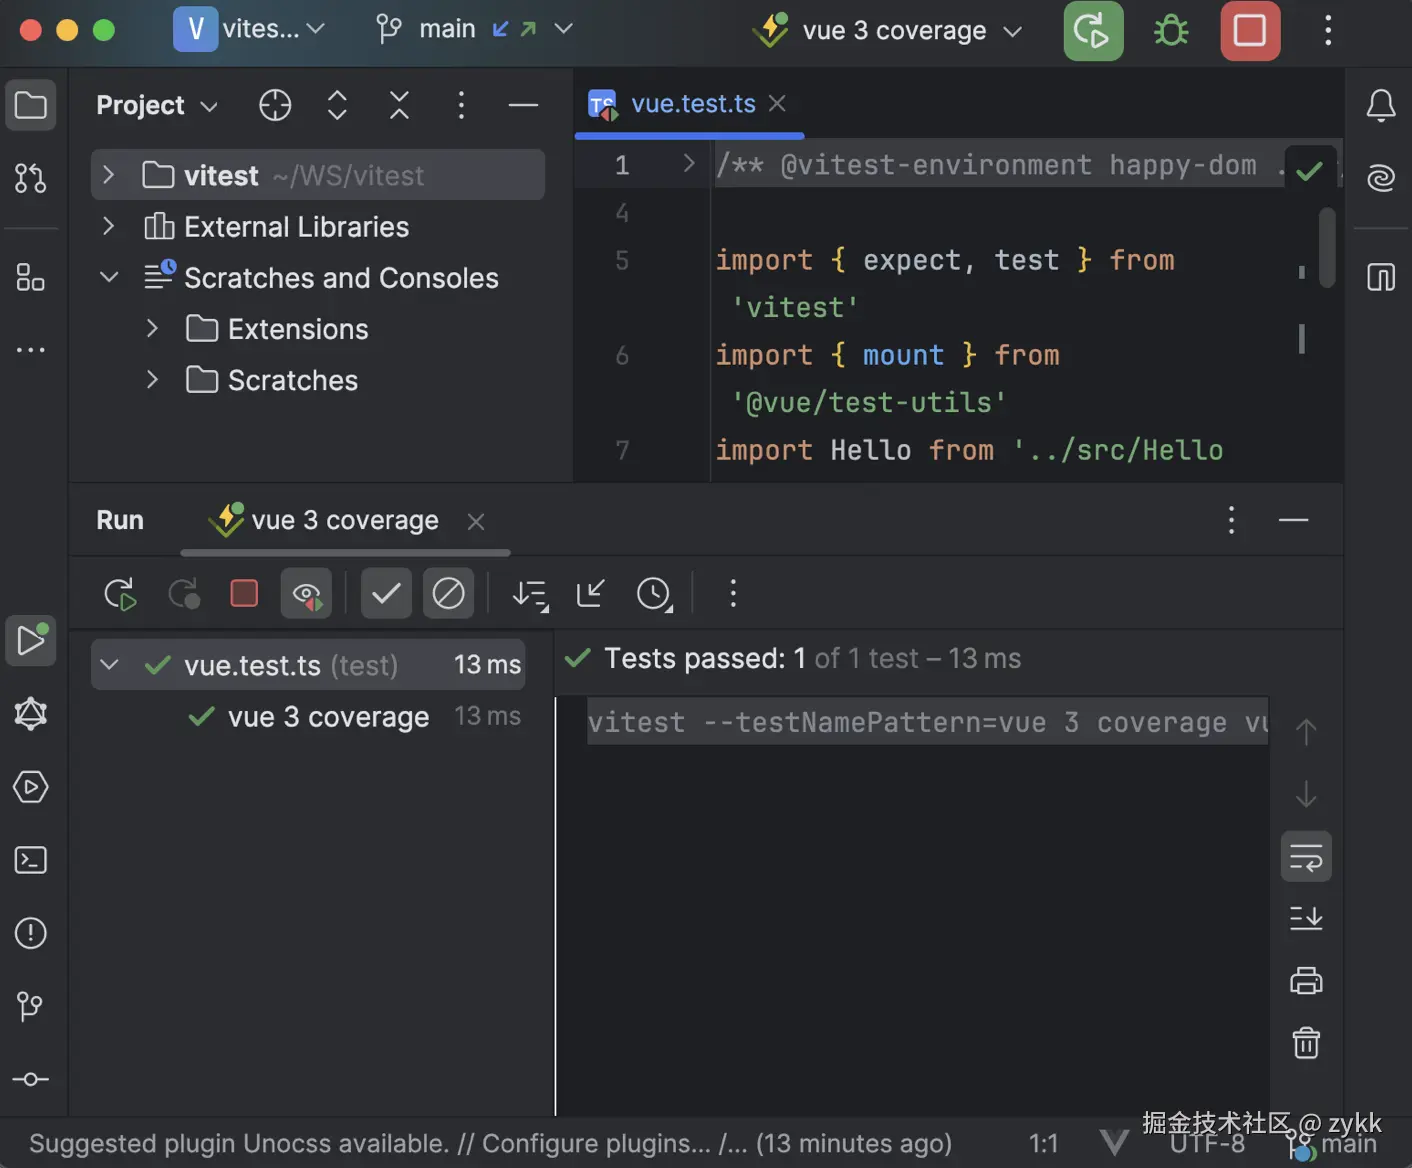Go to previous failed test up arrow
Viewport: 1412px width, 1168px height.
point(1306,733)
